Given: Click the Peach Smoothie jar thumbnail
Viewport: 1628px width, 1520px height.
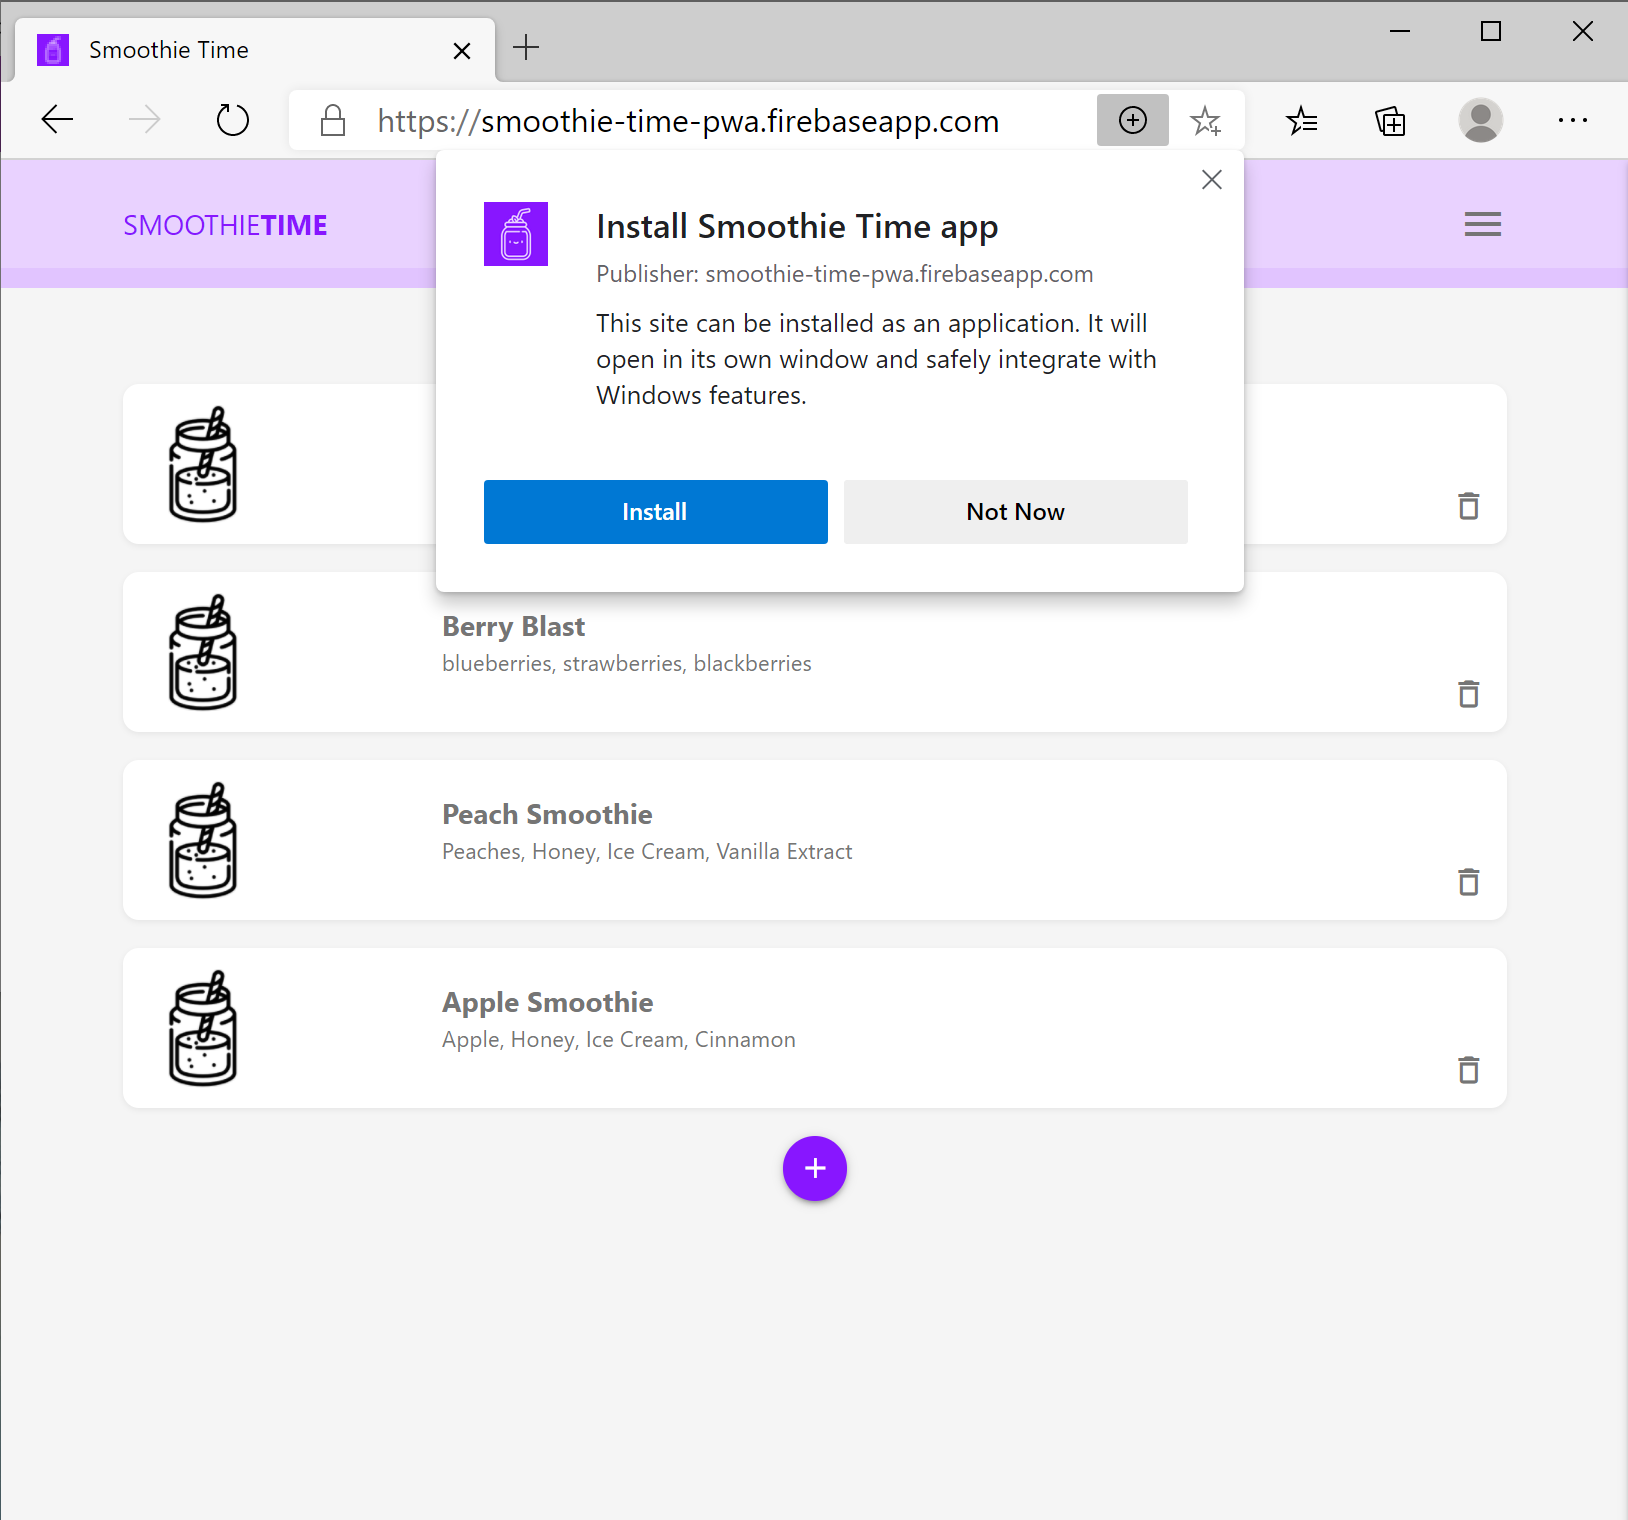Looking at the screenshot, I should 203,840.
